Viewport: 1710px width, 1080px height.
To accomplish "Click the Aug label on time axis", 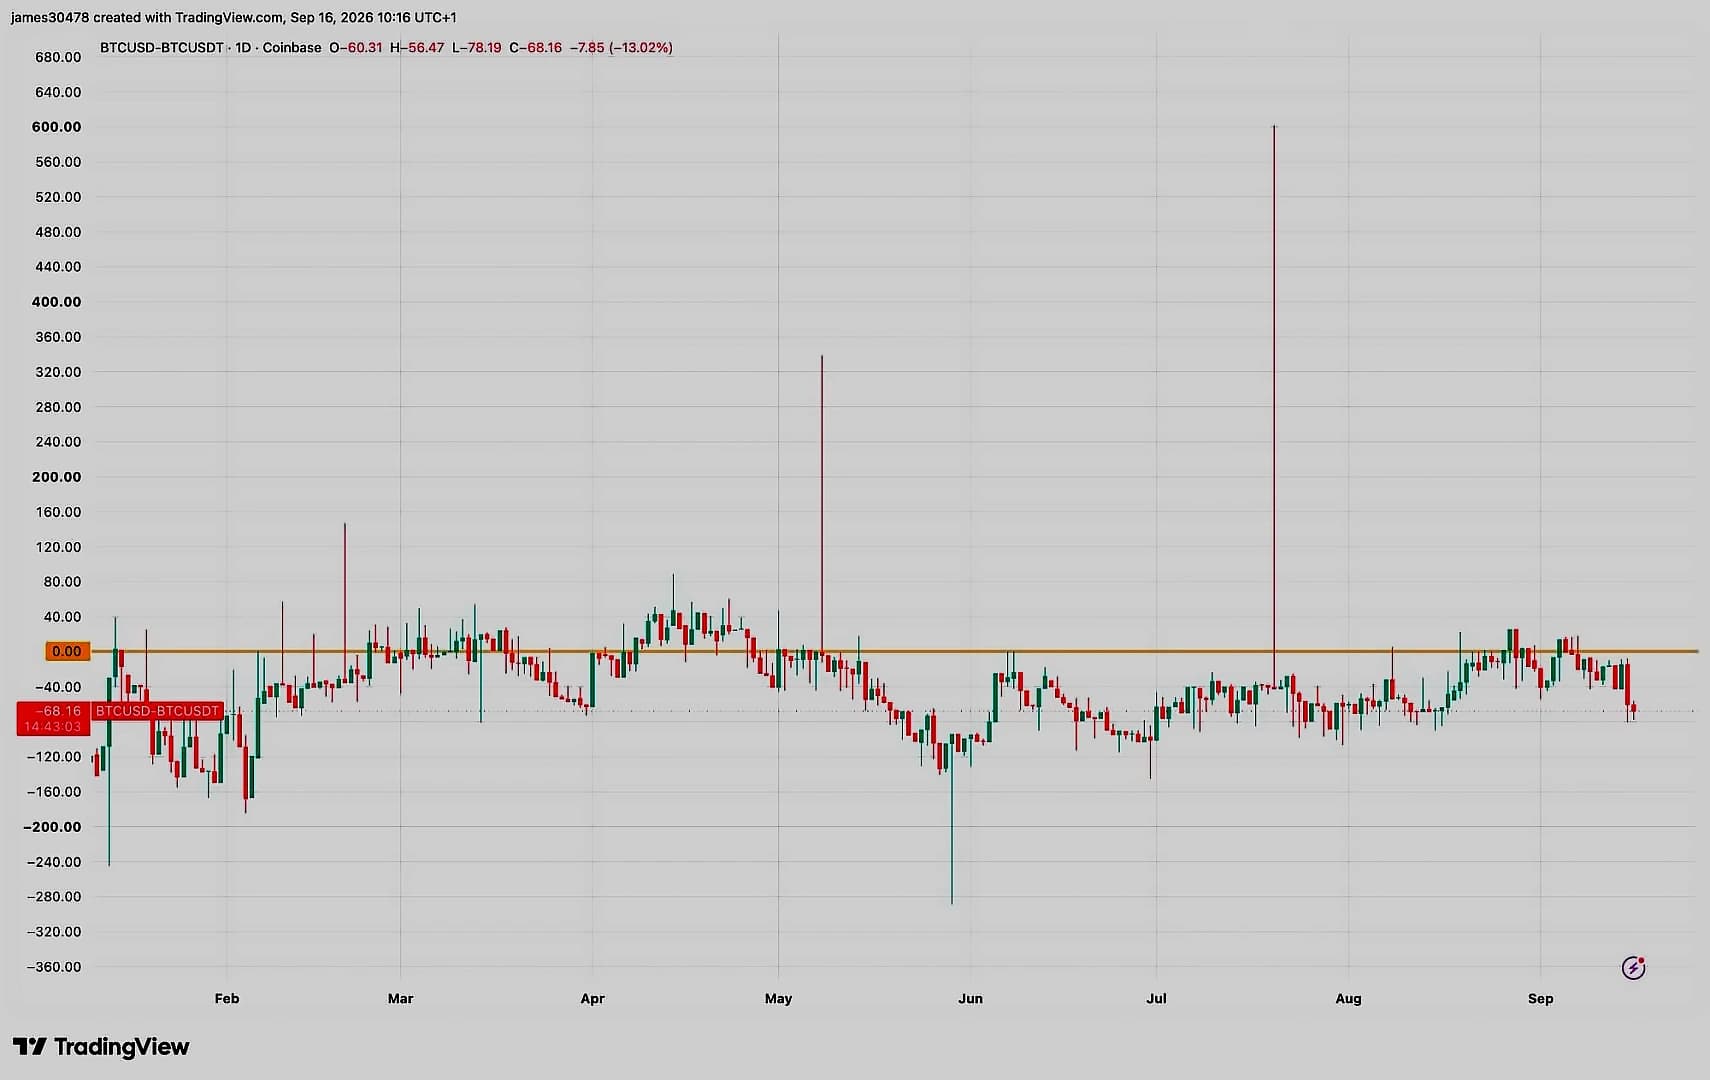I will [x=1348, y=998].
